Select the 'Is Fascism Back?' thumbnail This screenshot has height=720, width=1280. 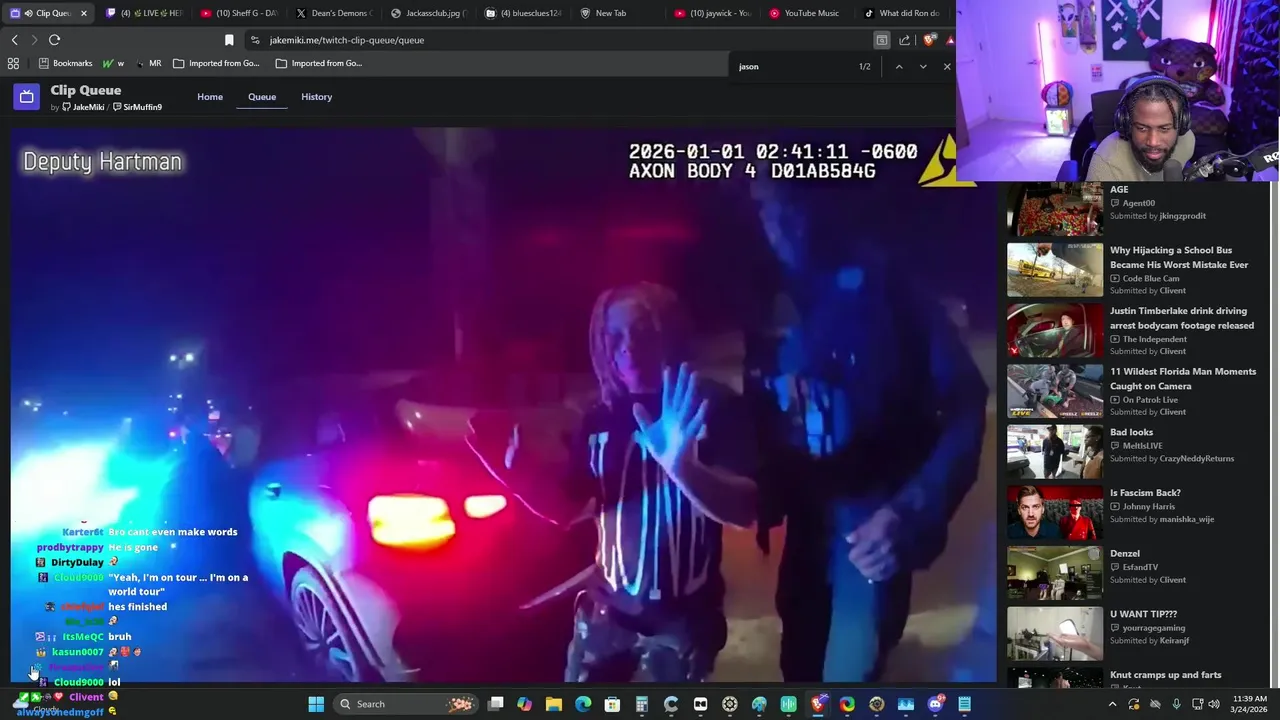coord(1055,513)
